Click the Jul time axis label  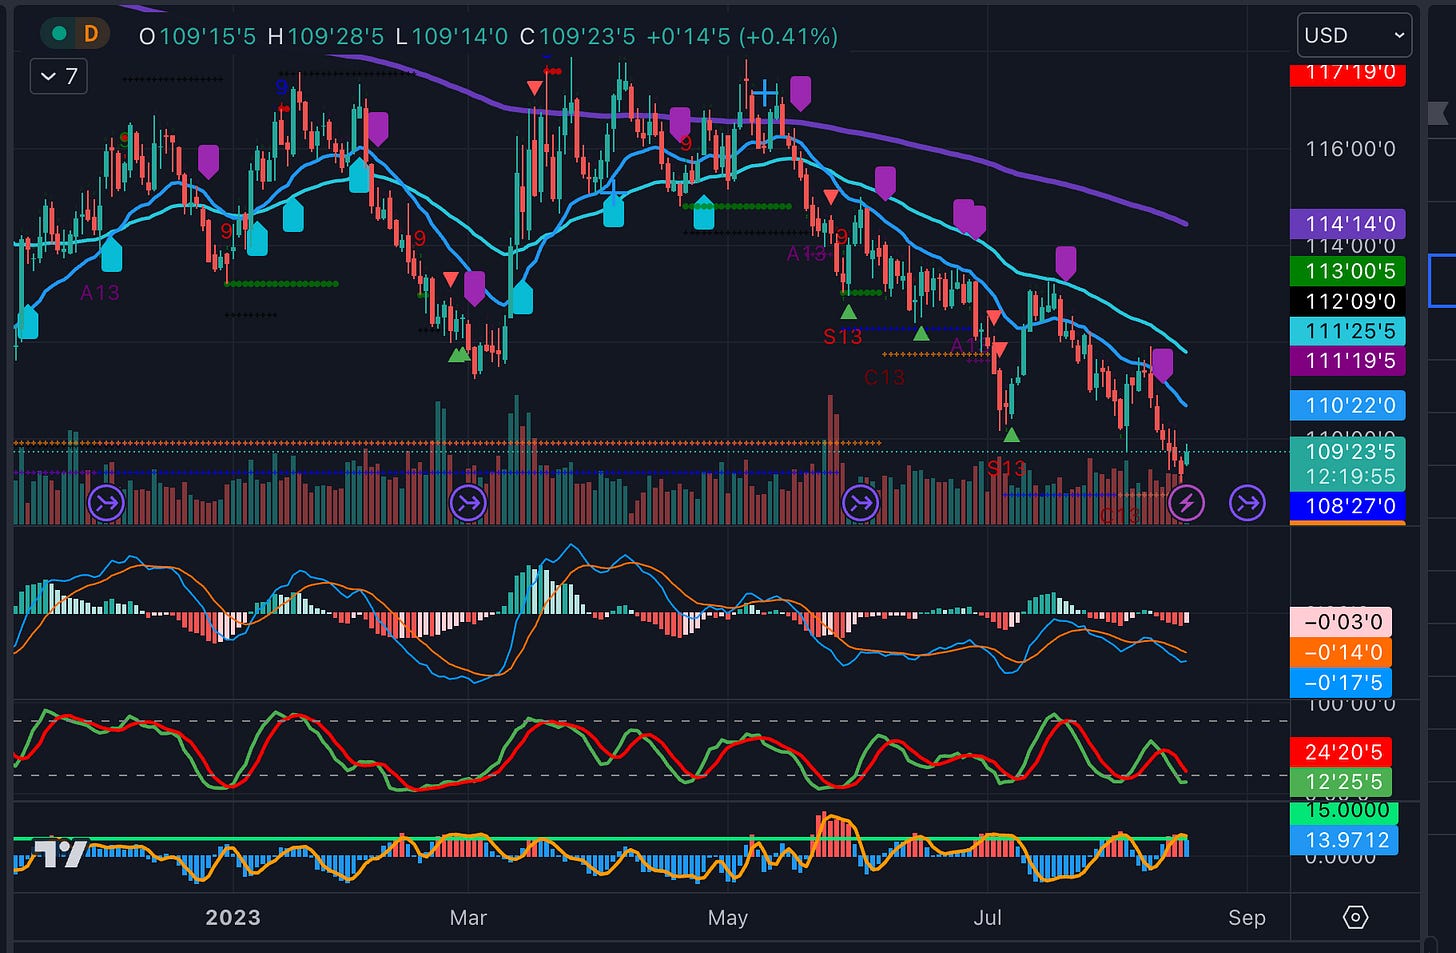(x=987, y=918)
